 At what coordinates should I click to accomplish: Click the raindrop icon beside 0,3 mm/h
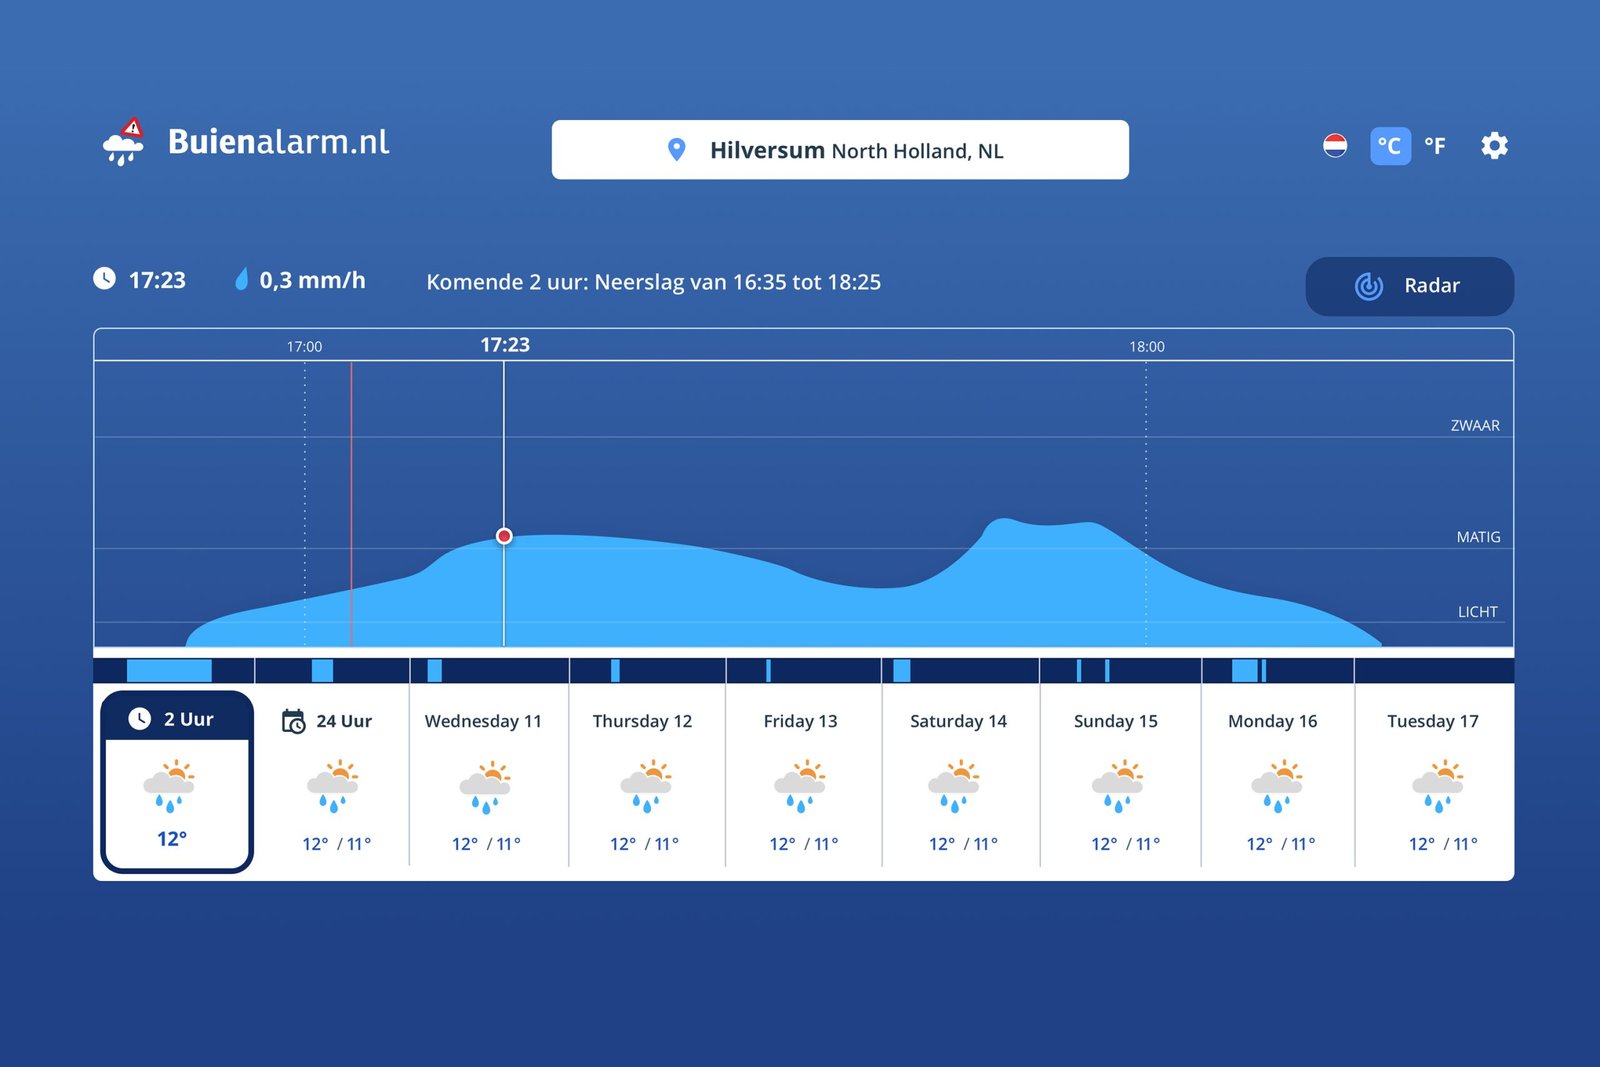click(x=240, y=280)
